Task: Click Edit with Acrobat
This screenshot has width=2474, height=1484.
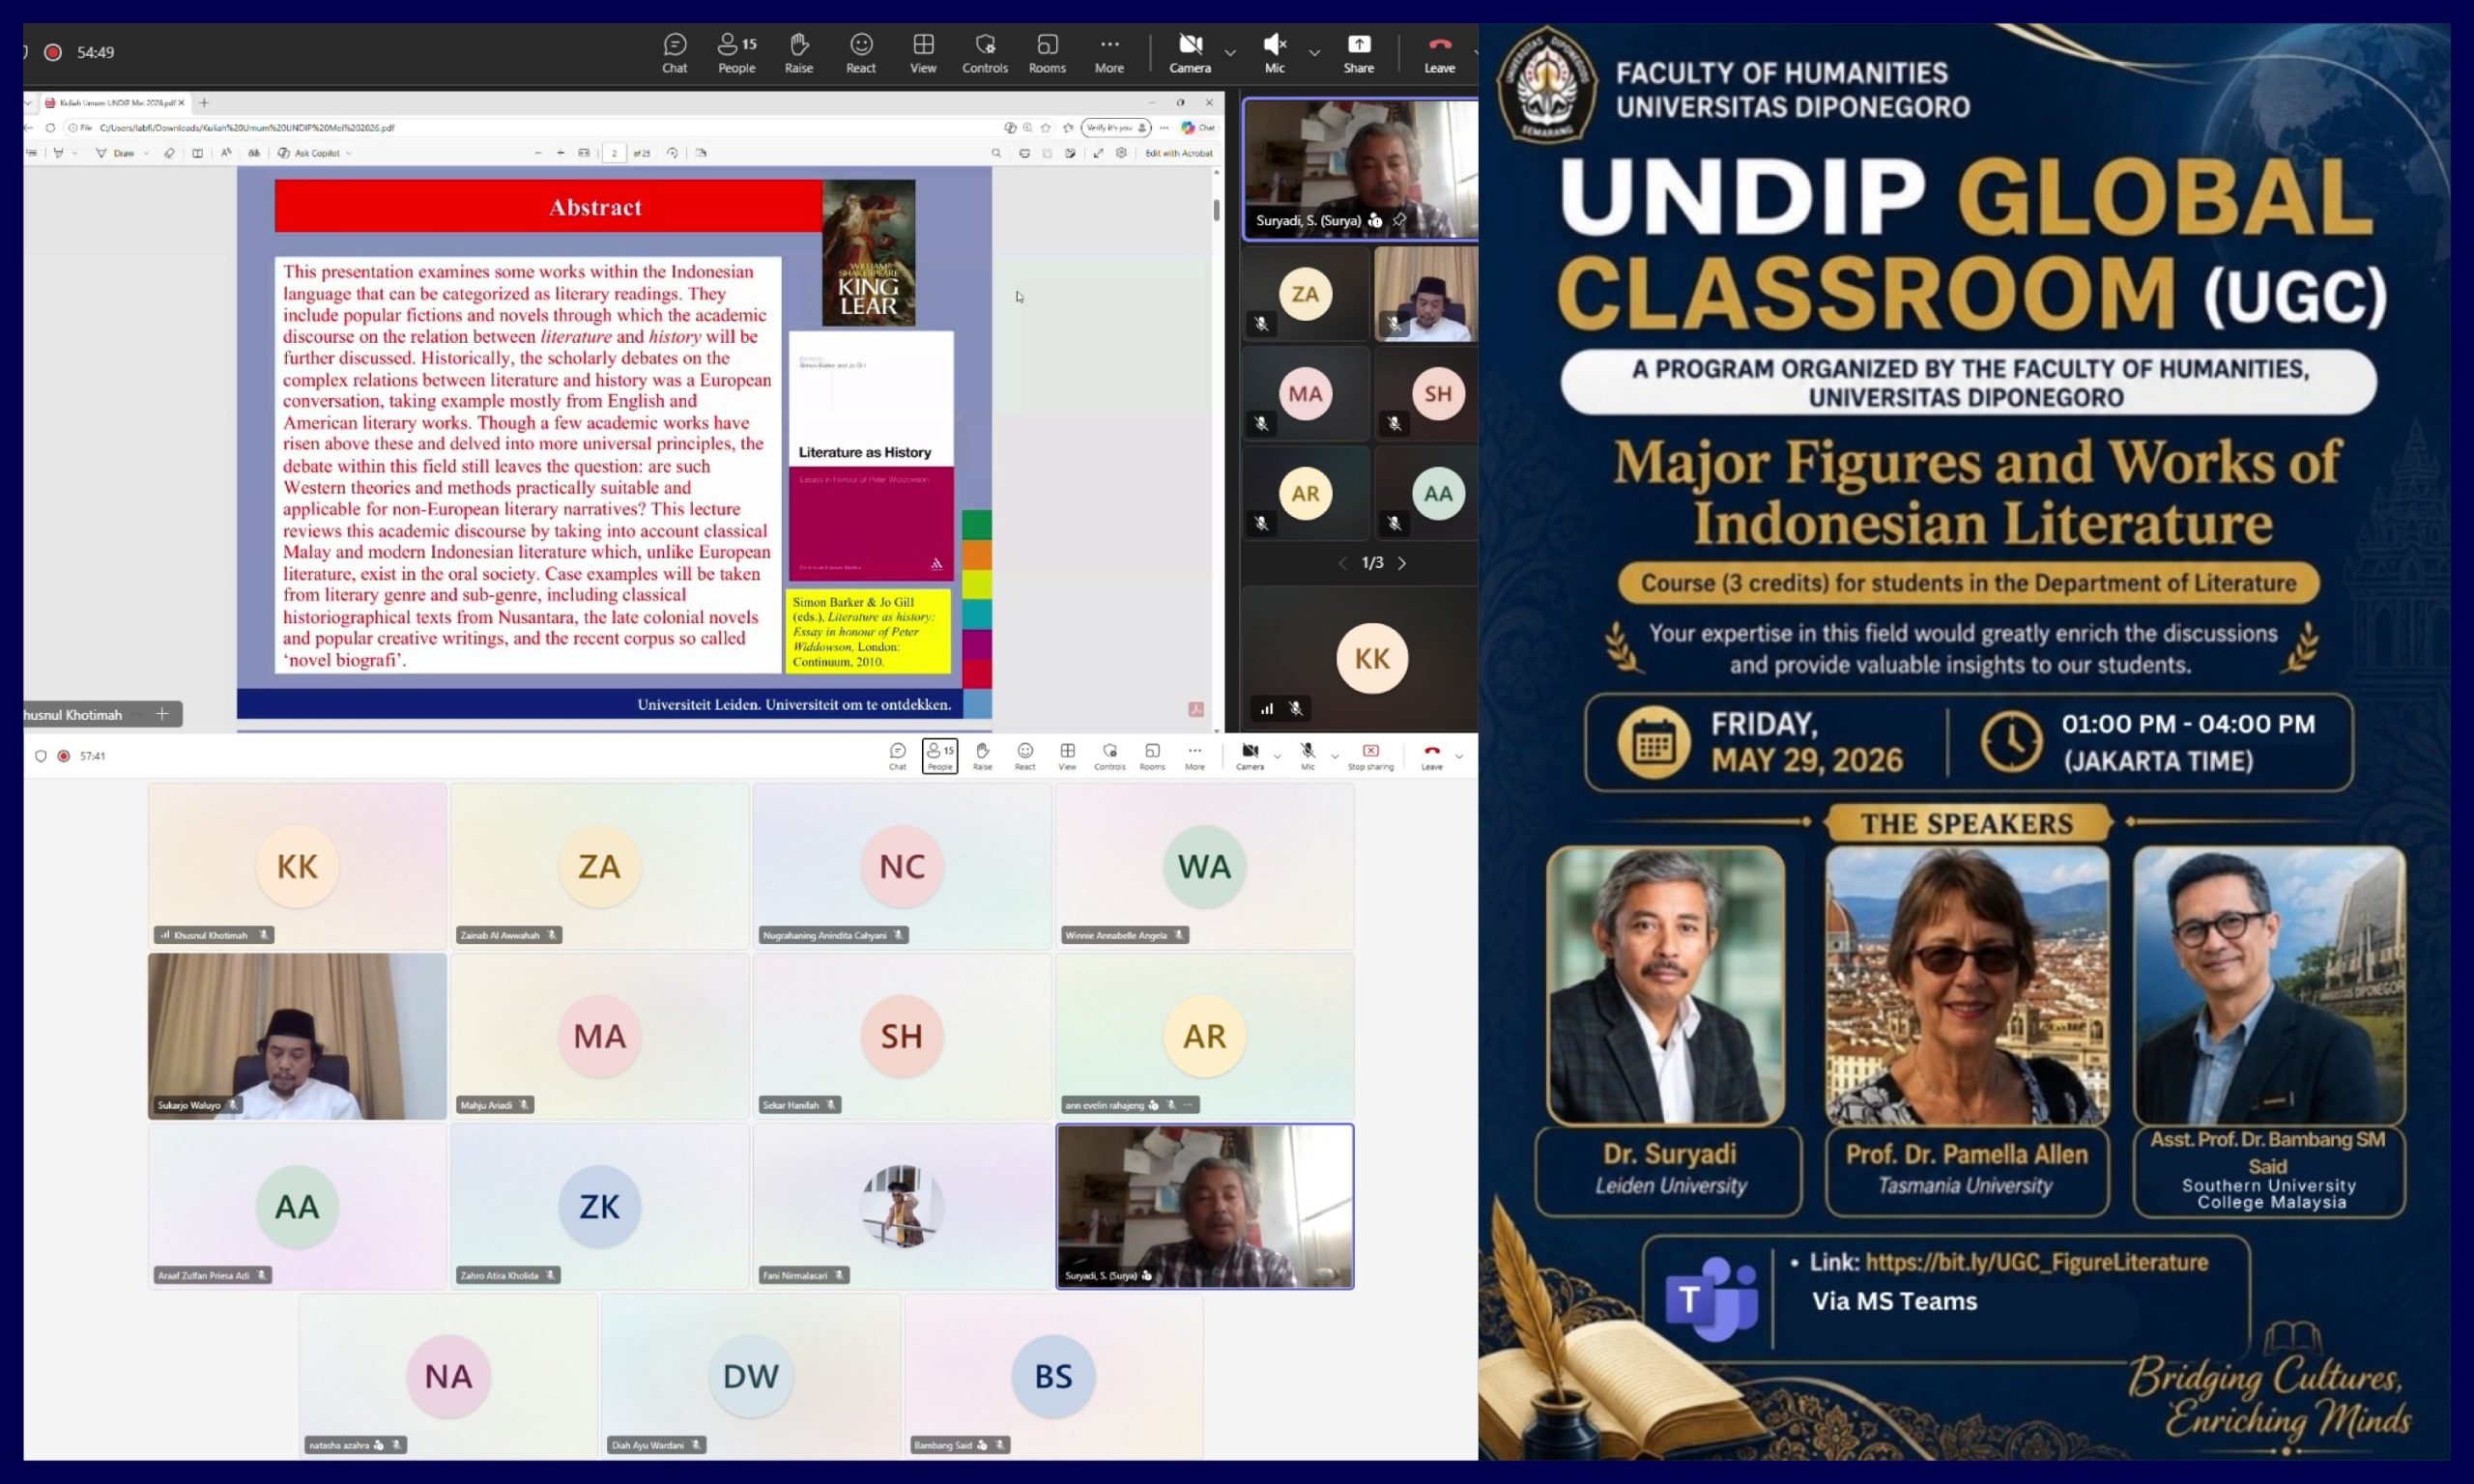Action: (x=1179, y=153)
